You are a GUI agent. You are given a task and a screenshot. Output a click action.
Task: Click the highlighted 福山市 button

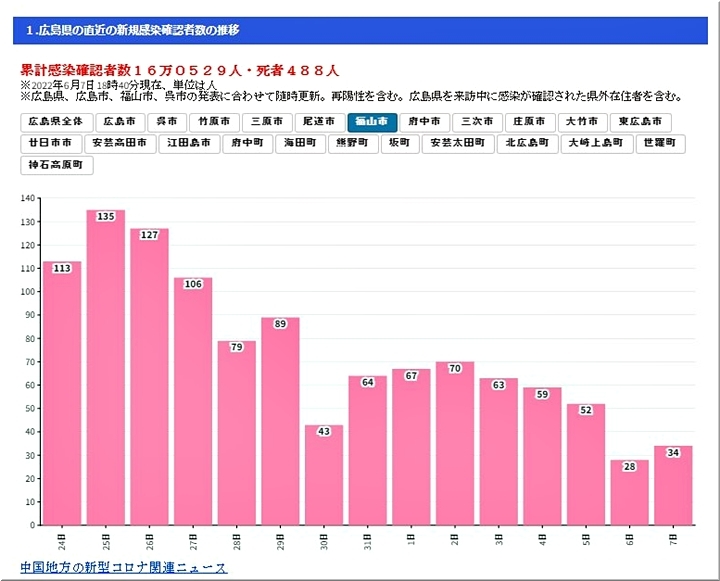tap(372, 122)
